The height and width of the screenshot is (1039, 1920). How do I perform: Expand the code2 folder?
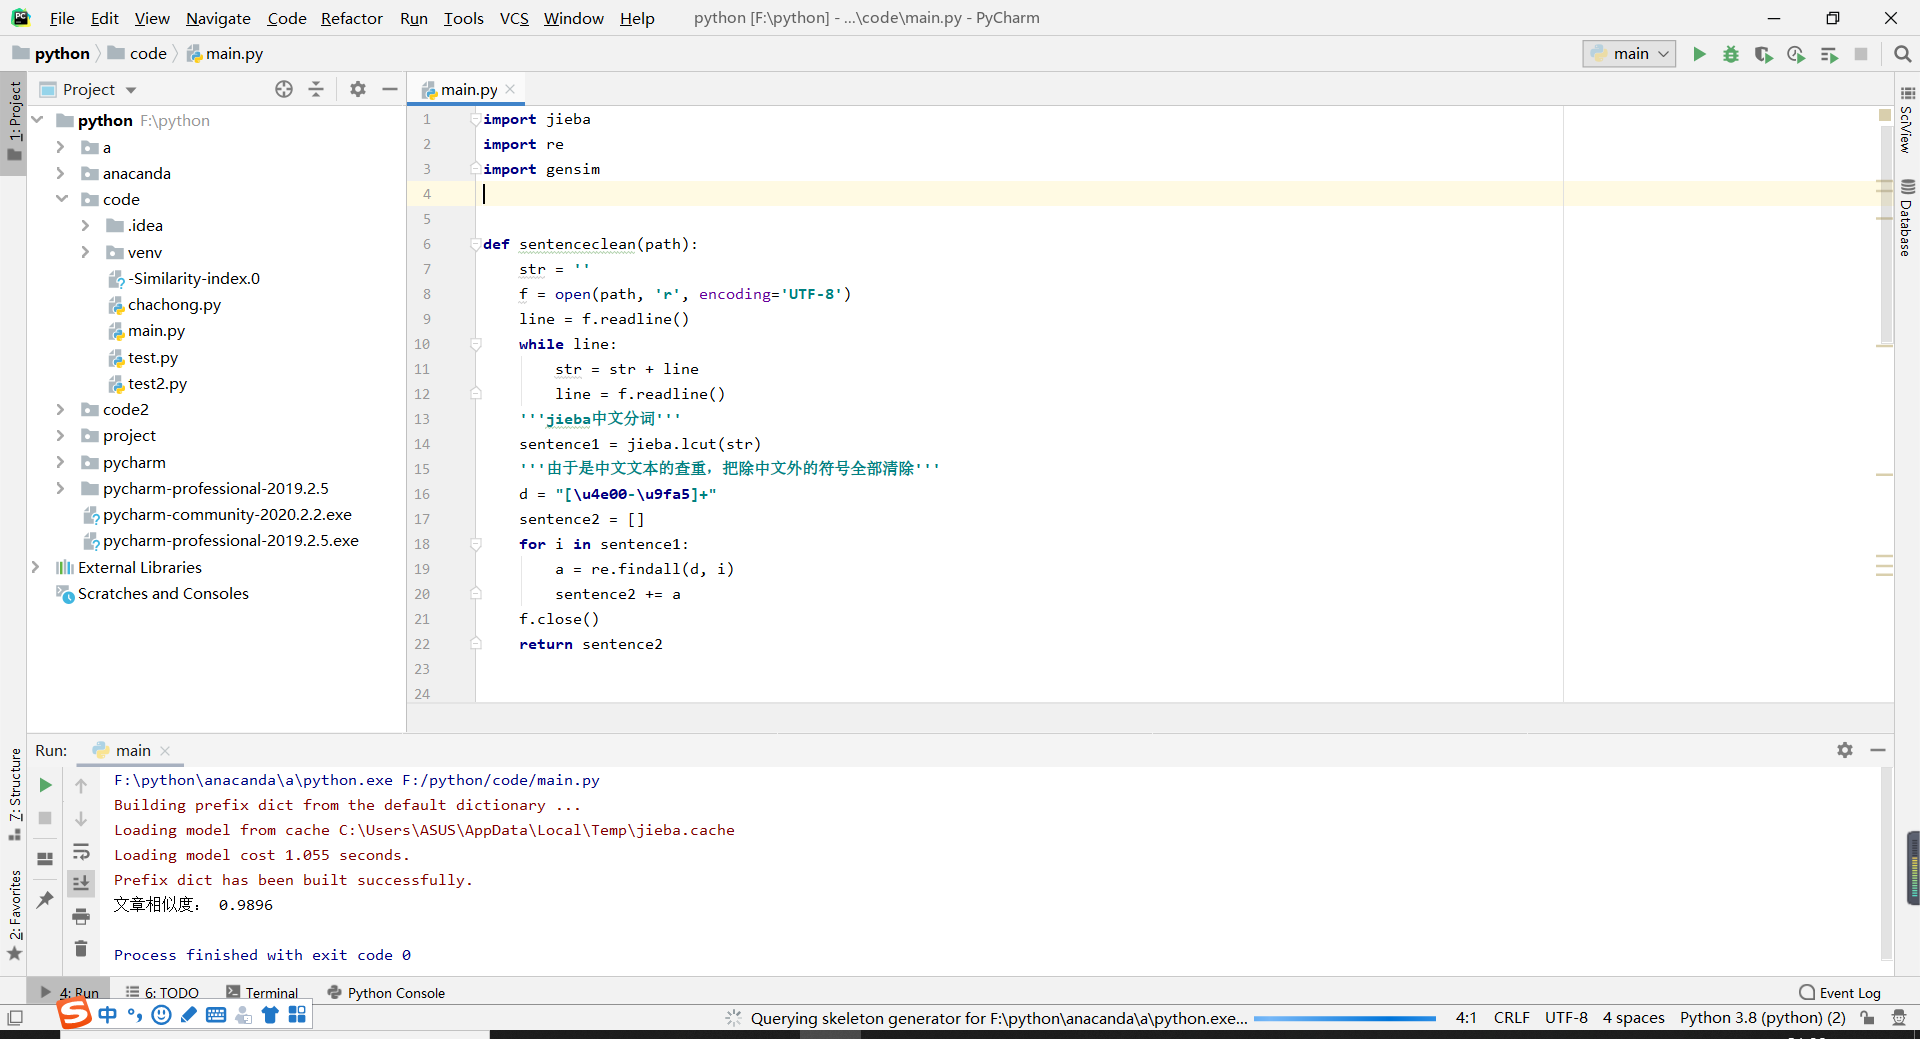tap(60, 409)
